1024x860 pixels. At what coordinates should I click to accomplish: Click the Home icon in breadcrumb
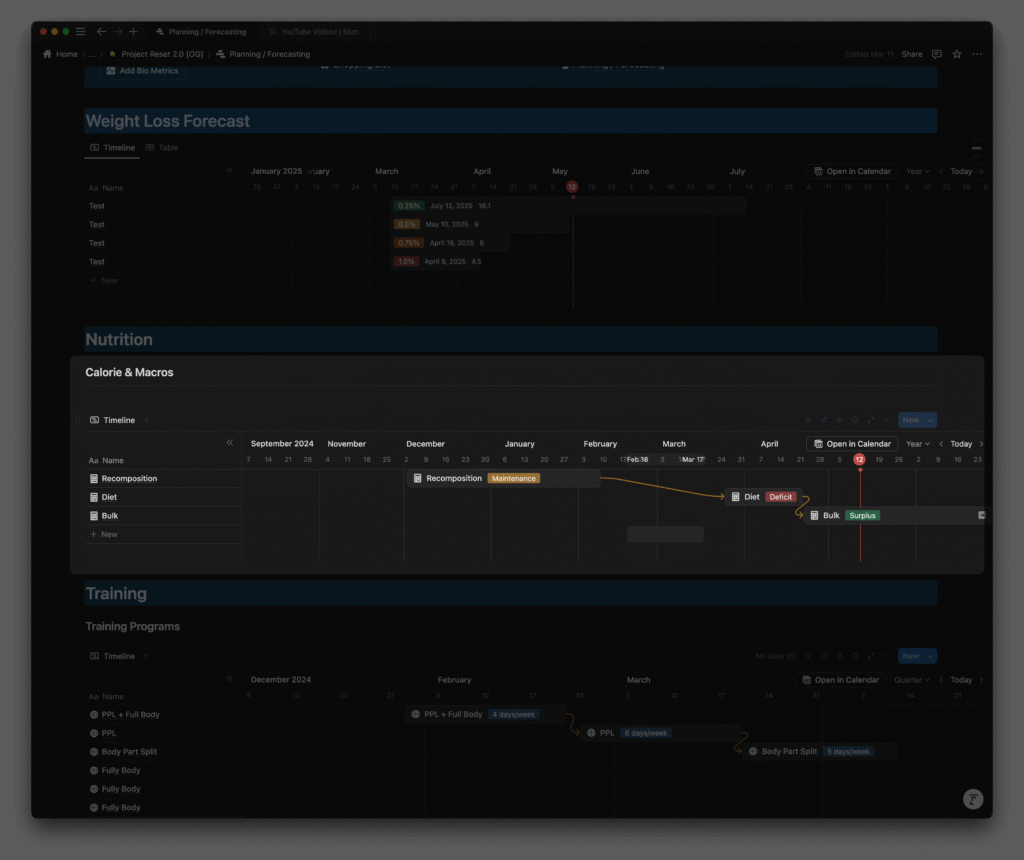(x=47, y=54)
